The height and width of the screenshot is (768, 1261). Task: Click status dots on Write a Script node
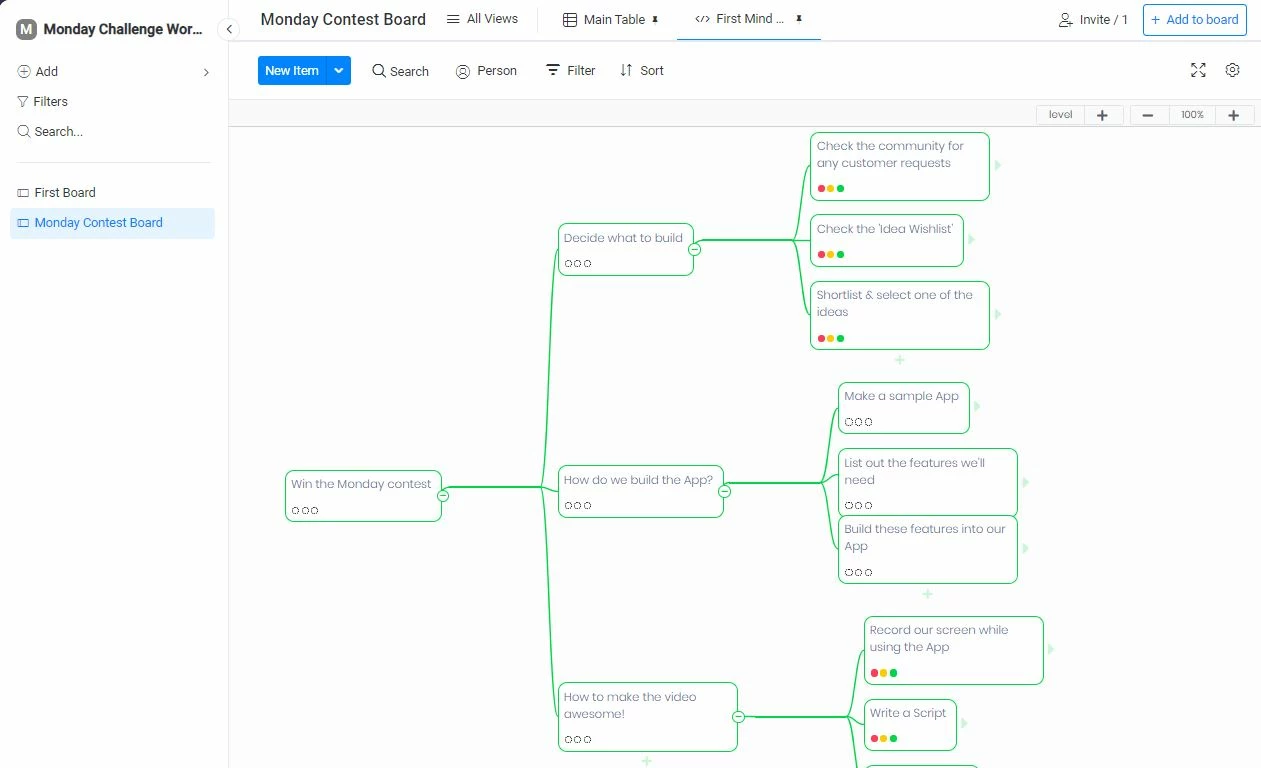[x=884, y=739]
